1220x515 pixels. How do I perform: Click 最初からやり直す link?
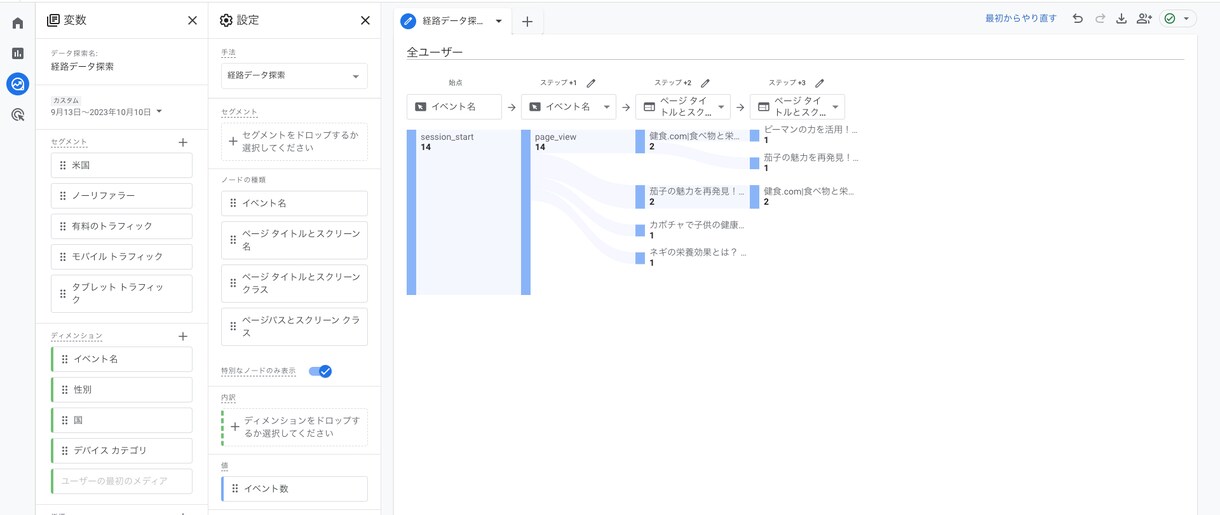tap(1020, 19)
